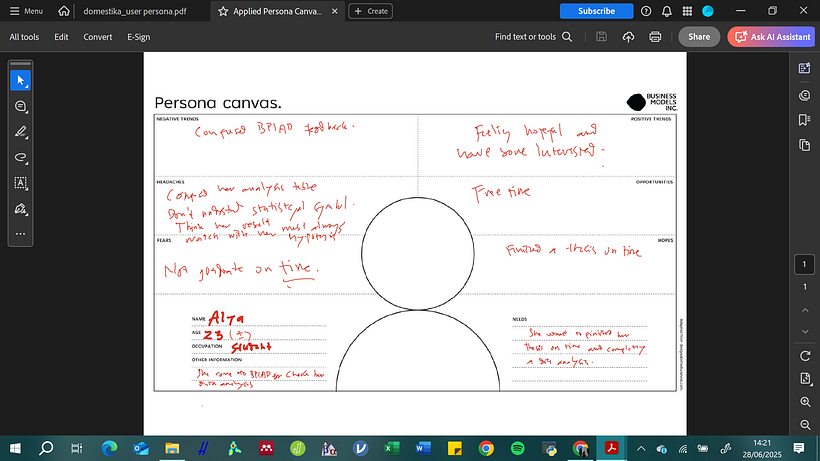
Task: Zoom out of the document
Action: [805, 425]
